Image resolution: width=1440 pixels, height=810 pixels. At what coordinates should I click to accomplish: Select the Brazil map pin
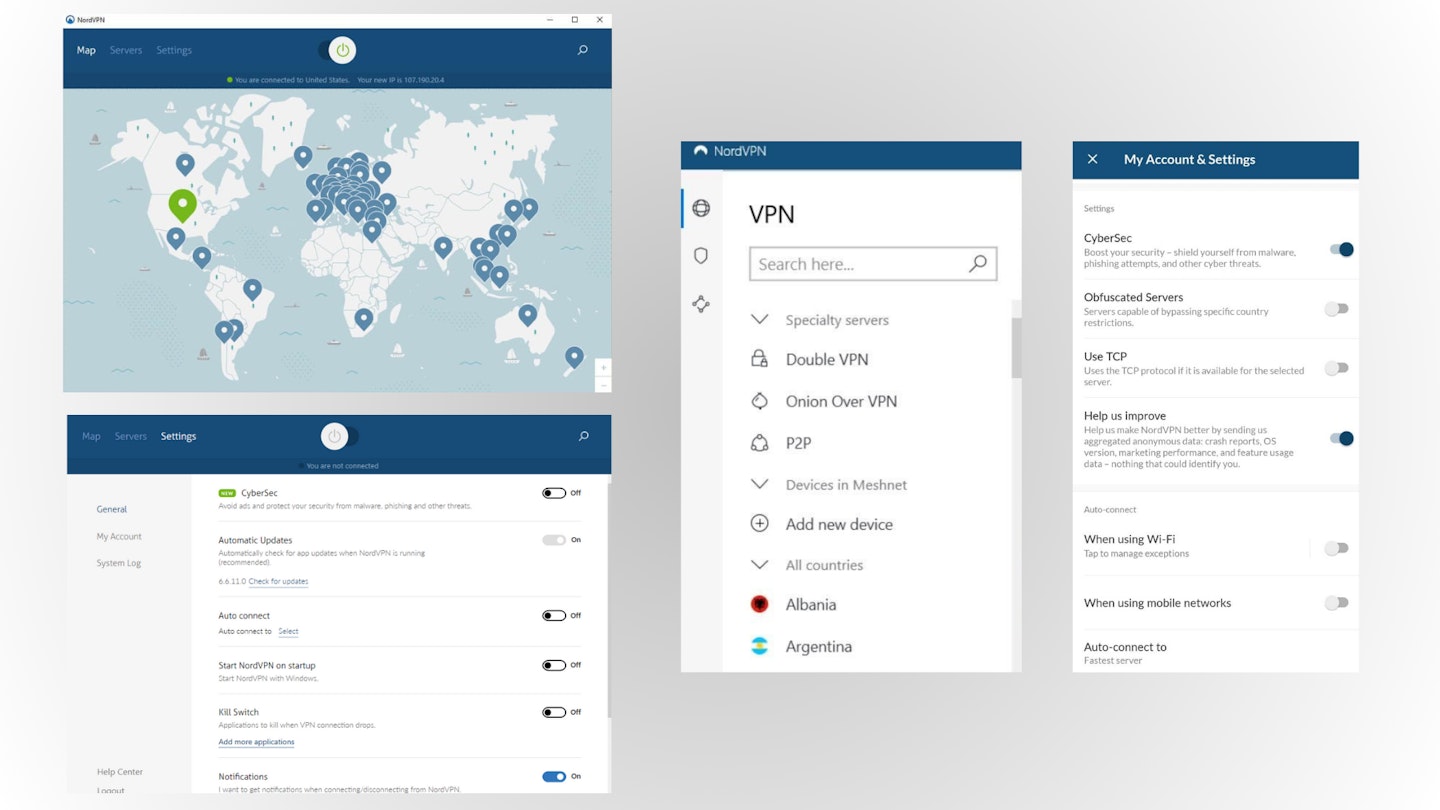(x=252, y=289)
